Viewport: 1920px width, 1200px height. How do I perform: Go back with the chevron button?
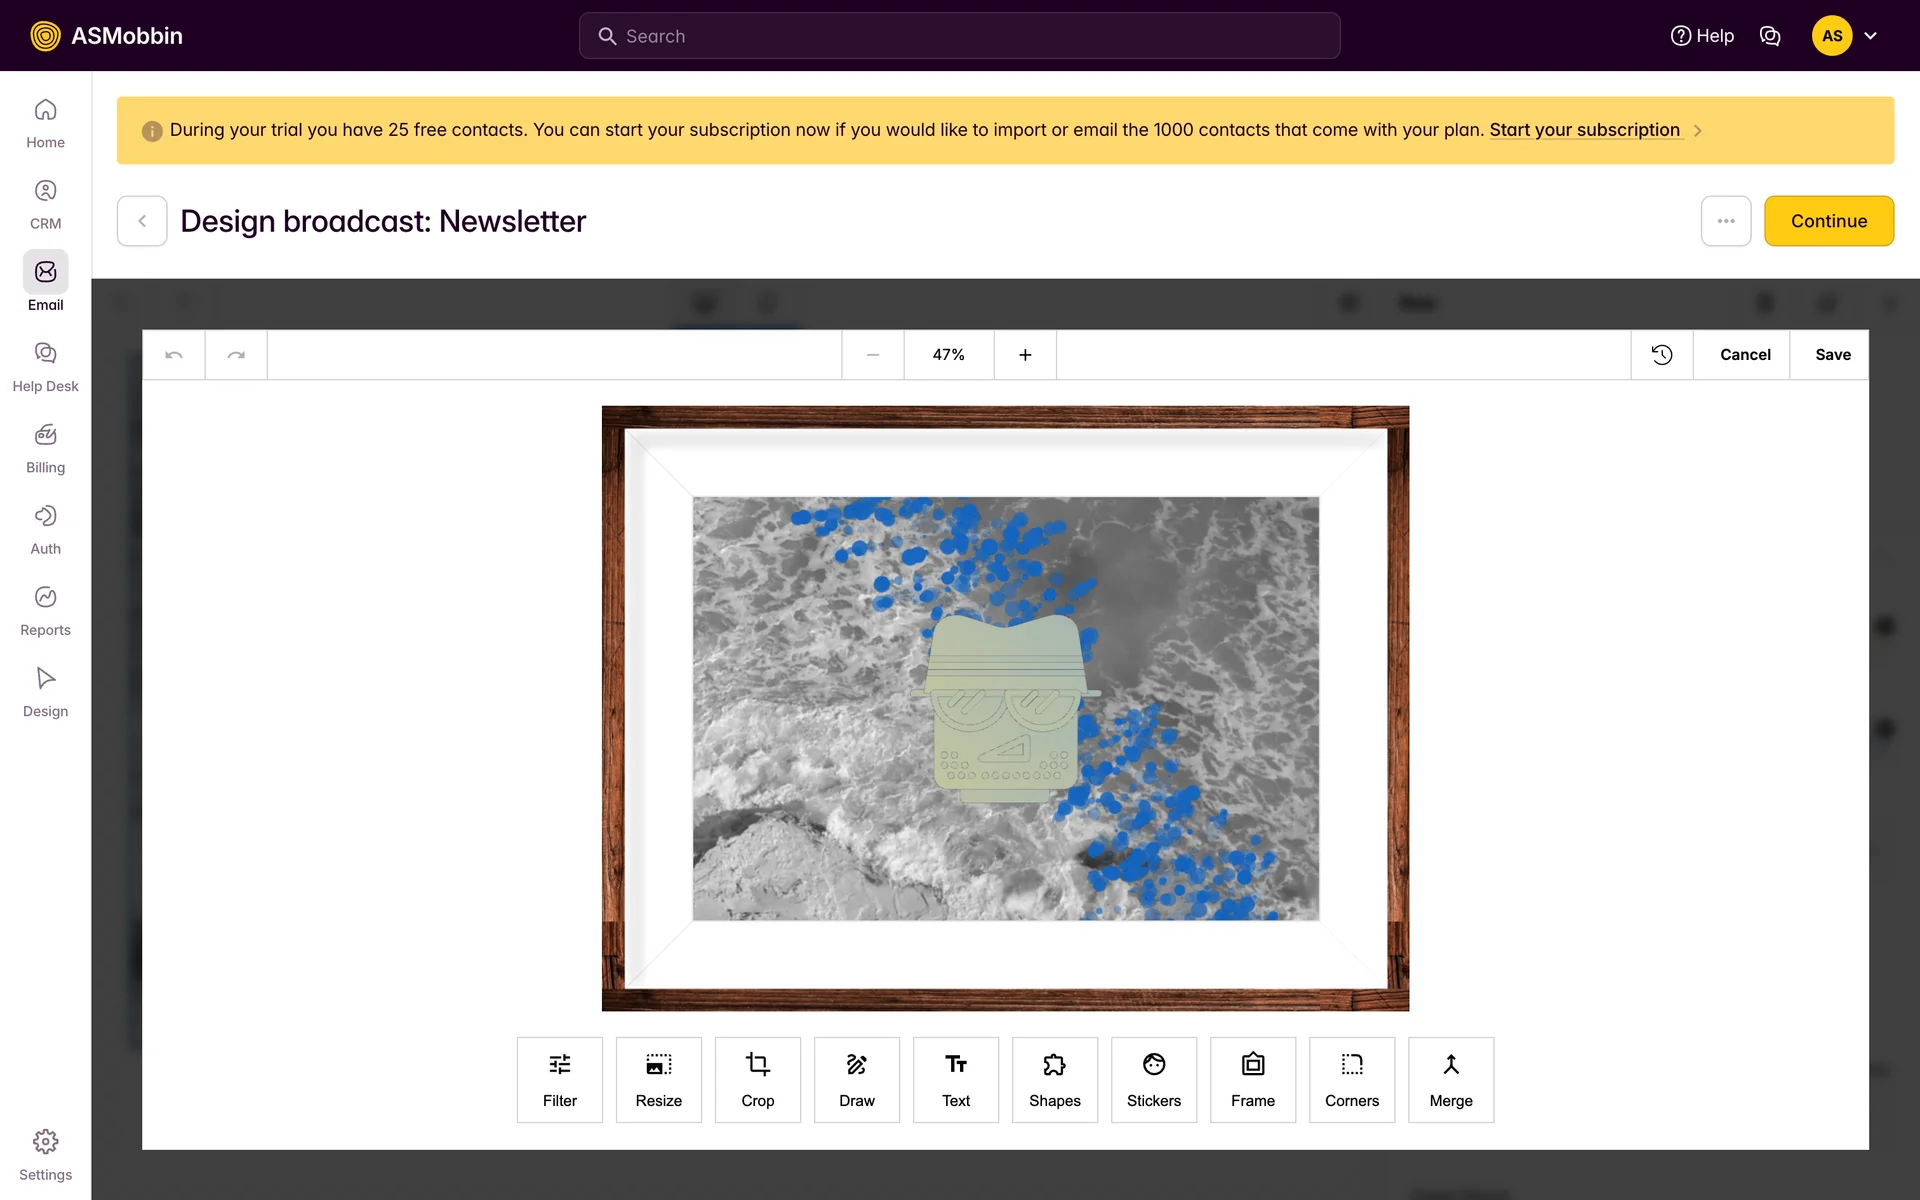[x=142, y=221]
